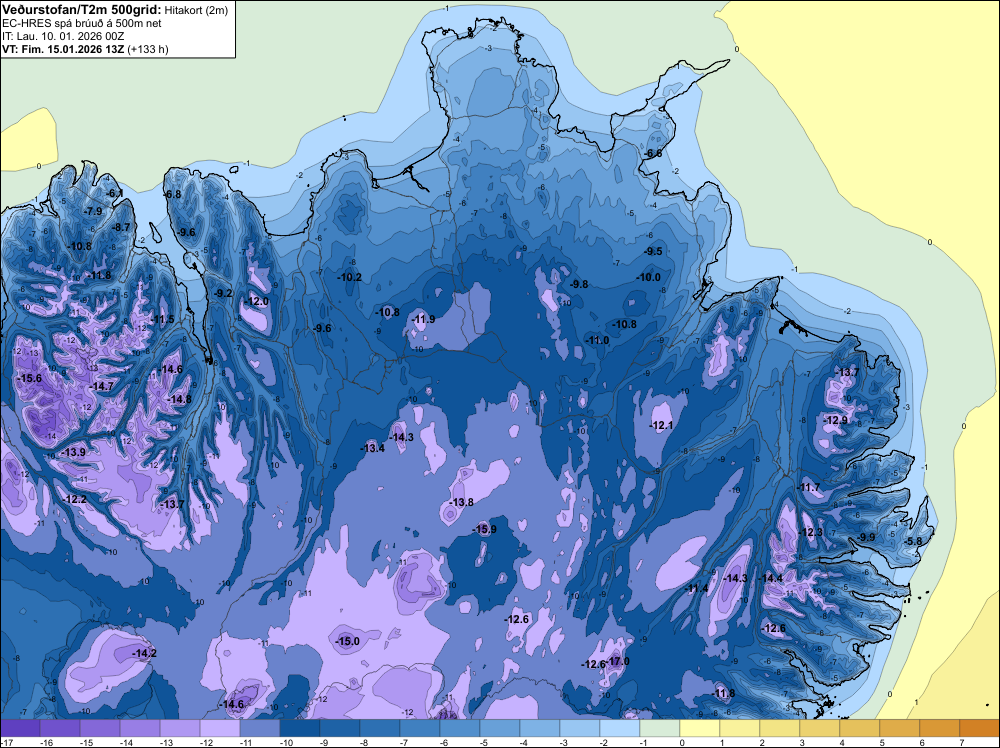Click the -13.9 temperature value
Image resolution: width=1000 pixels, height=748 pixels.
click(74, 452)
